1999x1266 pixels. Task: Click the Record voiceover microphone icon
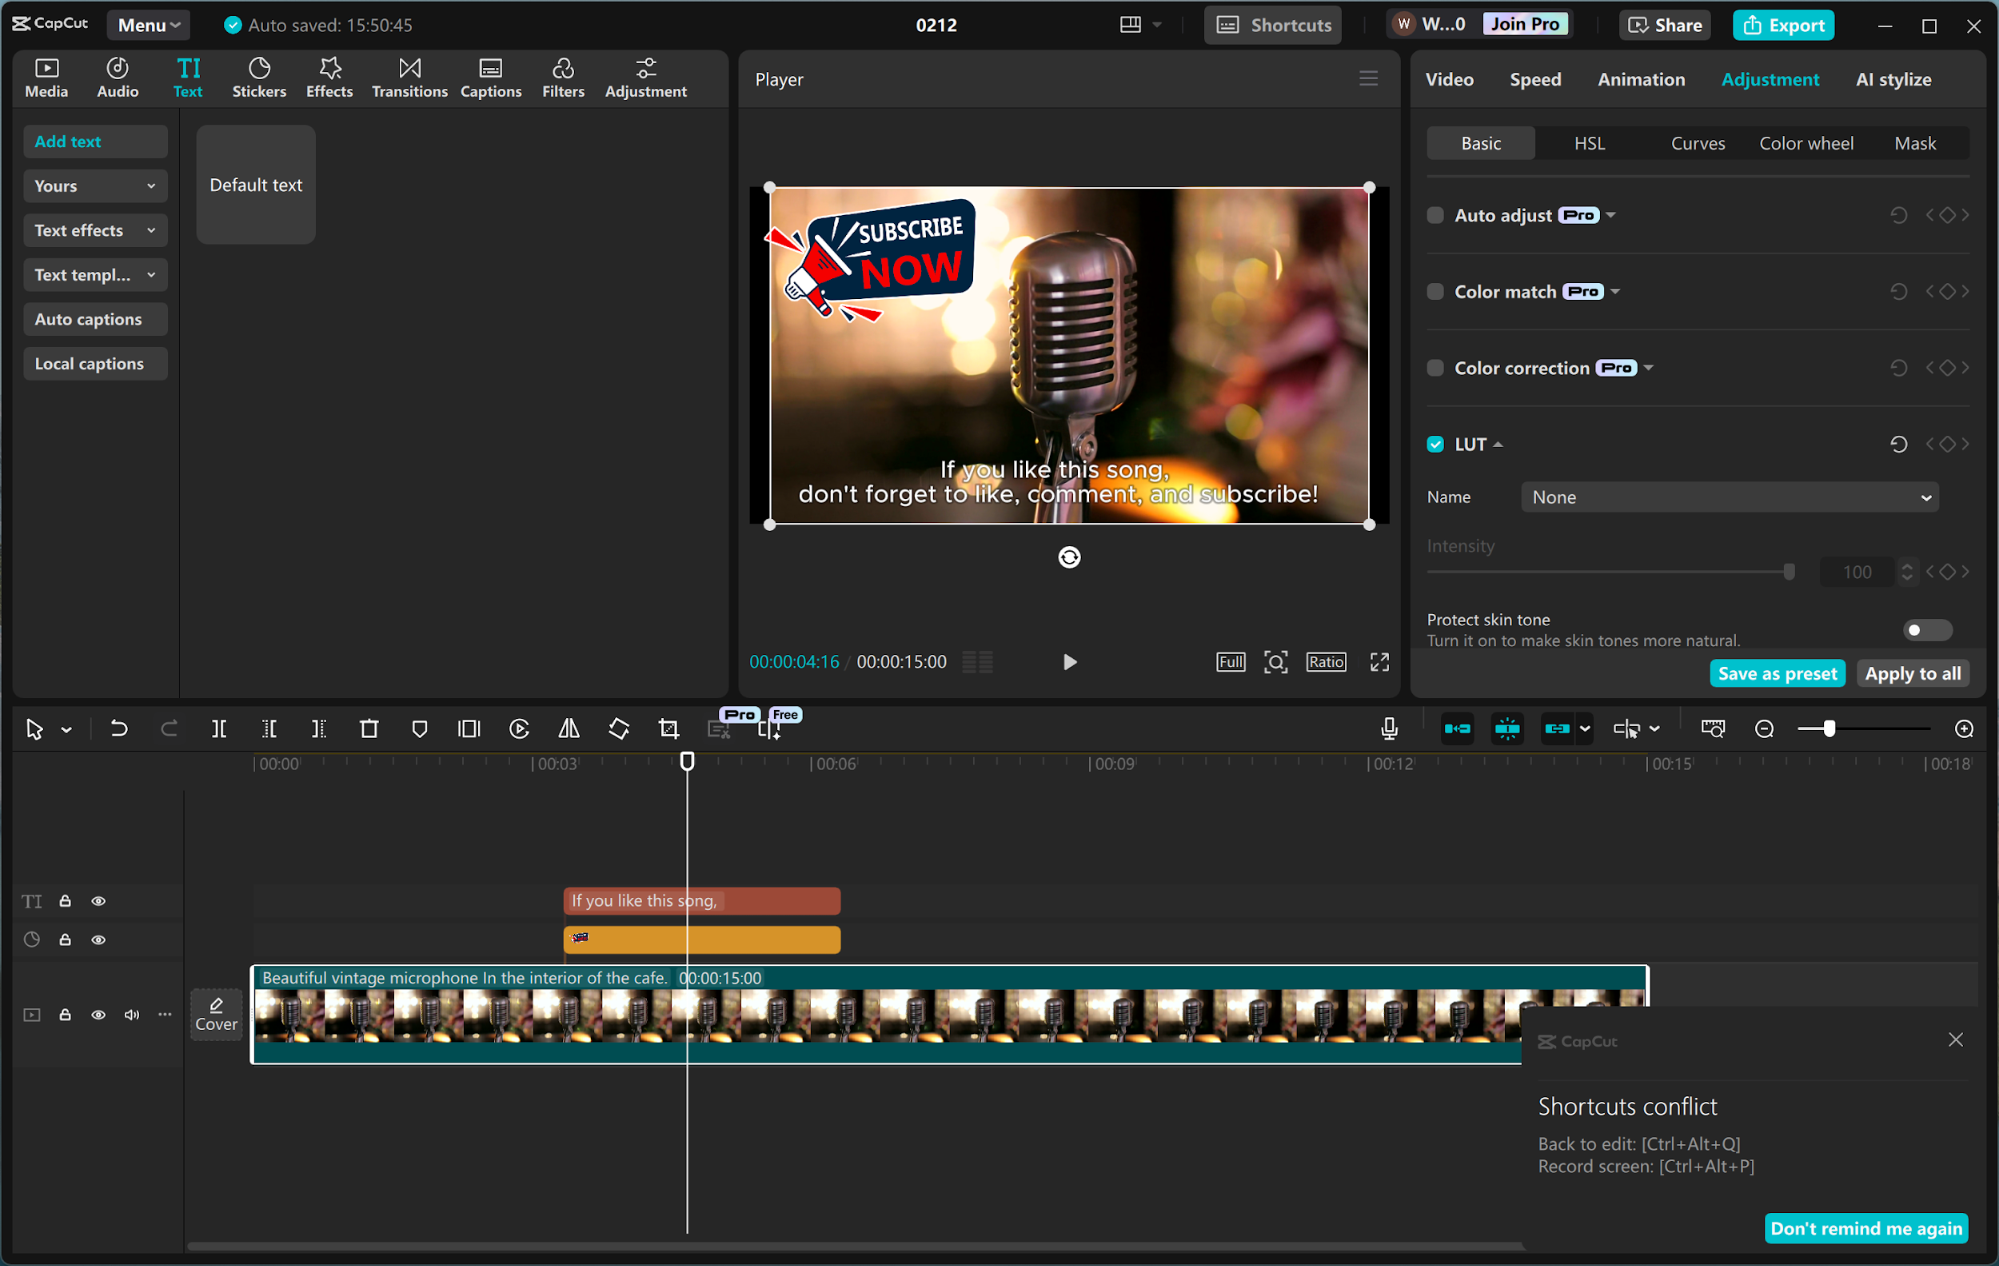coord(1389,729)
